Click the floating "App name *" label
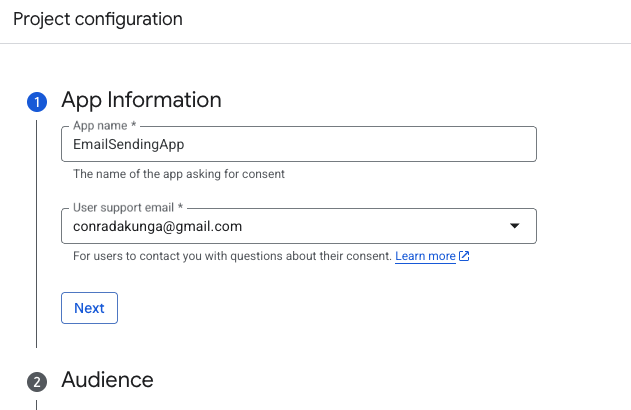Image resolution: width=631 pixels, height=410 pixels. click(103, 126)
